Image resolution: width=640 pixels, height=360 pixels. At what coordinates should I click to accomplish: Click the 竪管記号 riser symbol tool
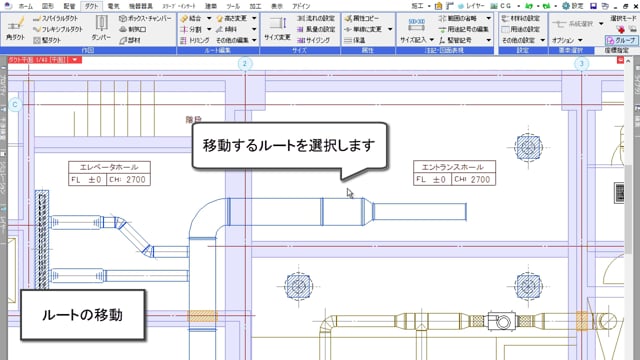[x=455, y=40]
